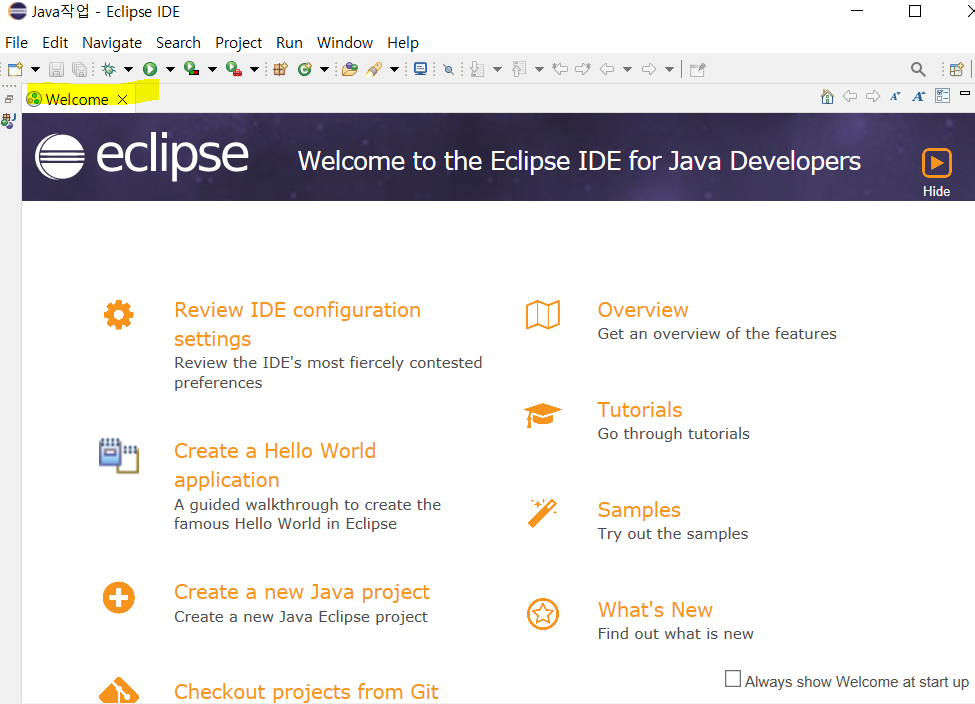Open the Project menu
Viewport: 975px width, 704px height.
(238, 42)
